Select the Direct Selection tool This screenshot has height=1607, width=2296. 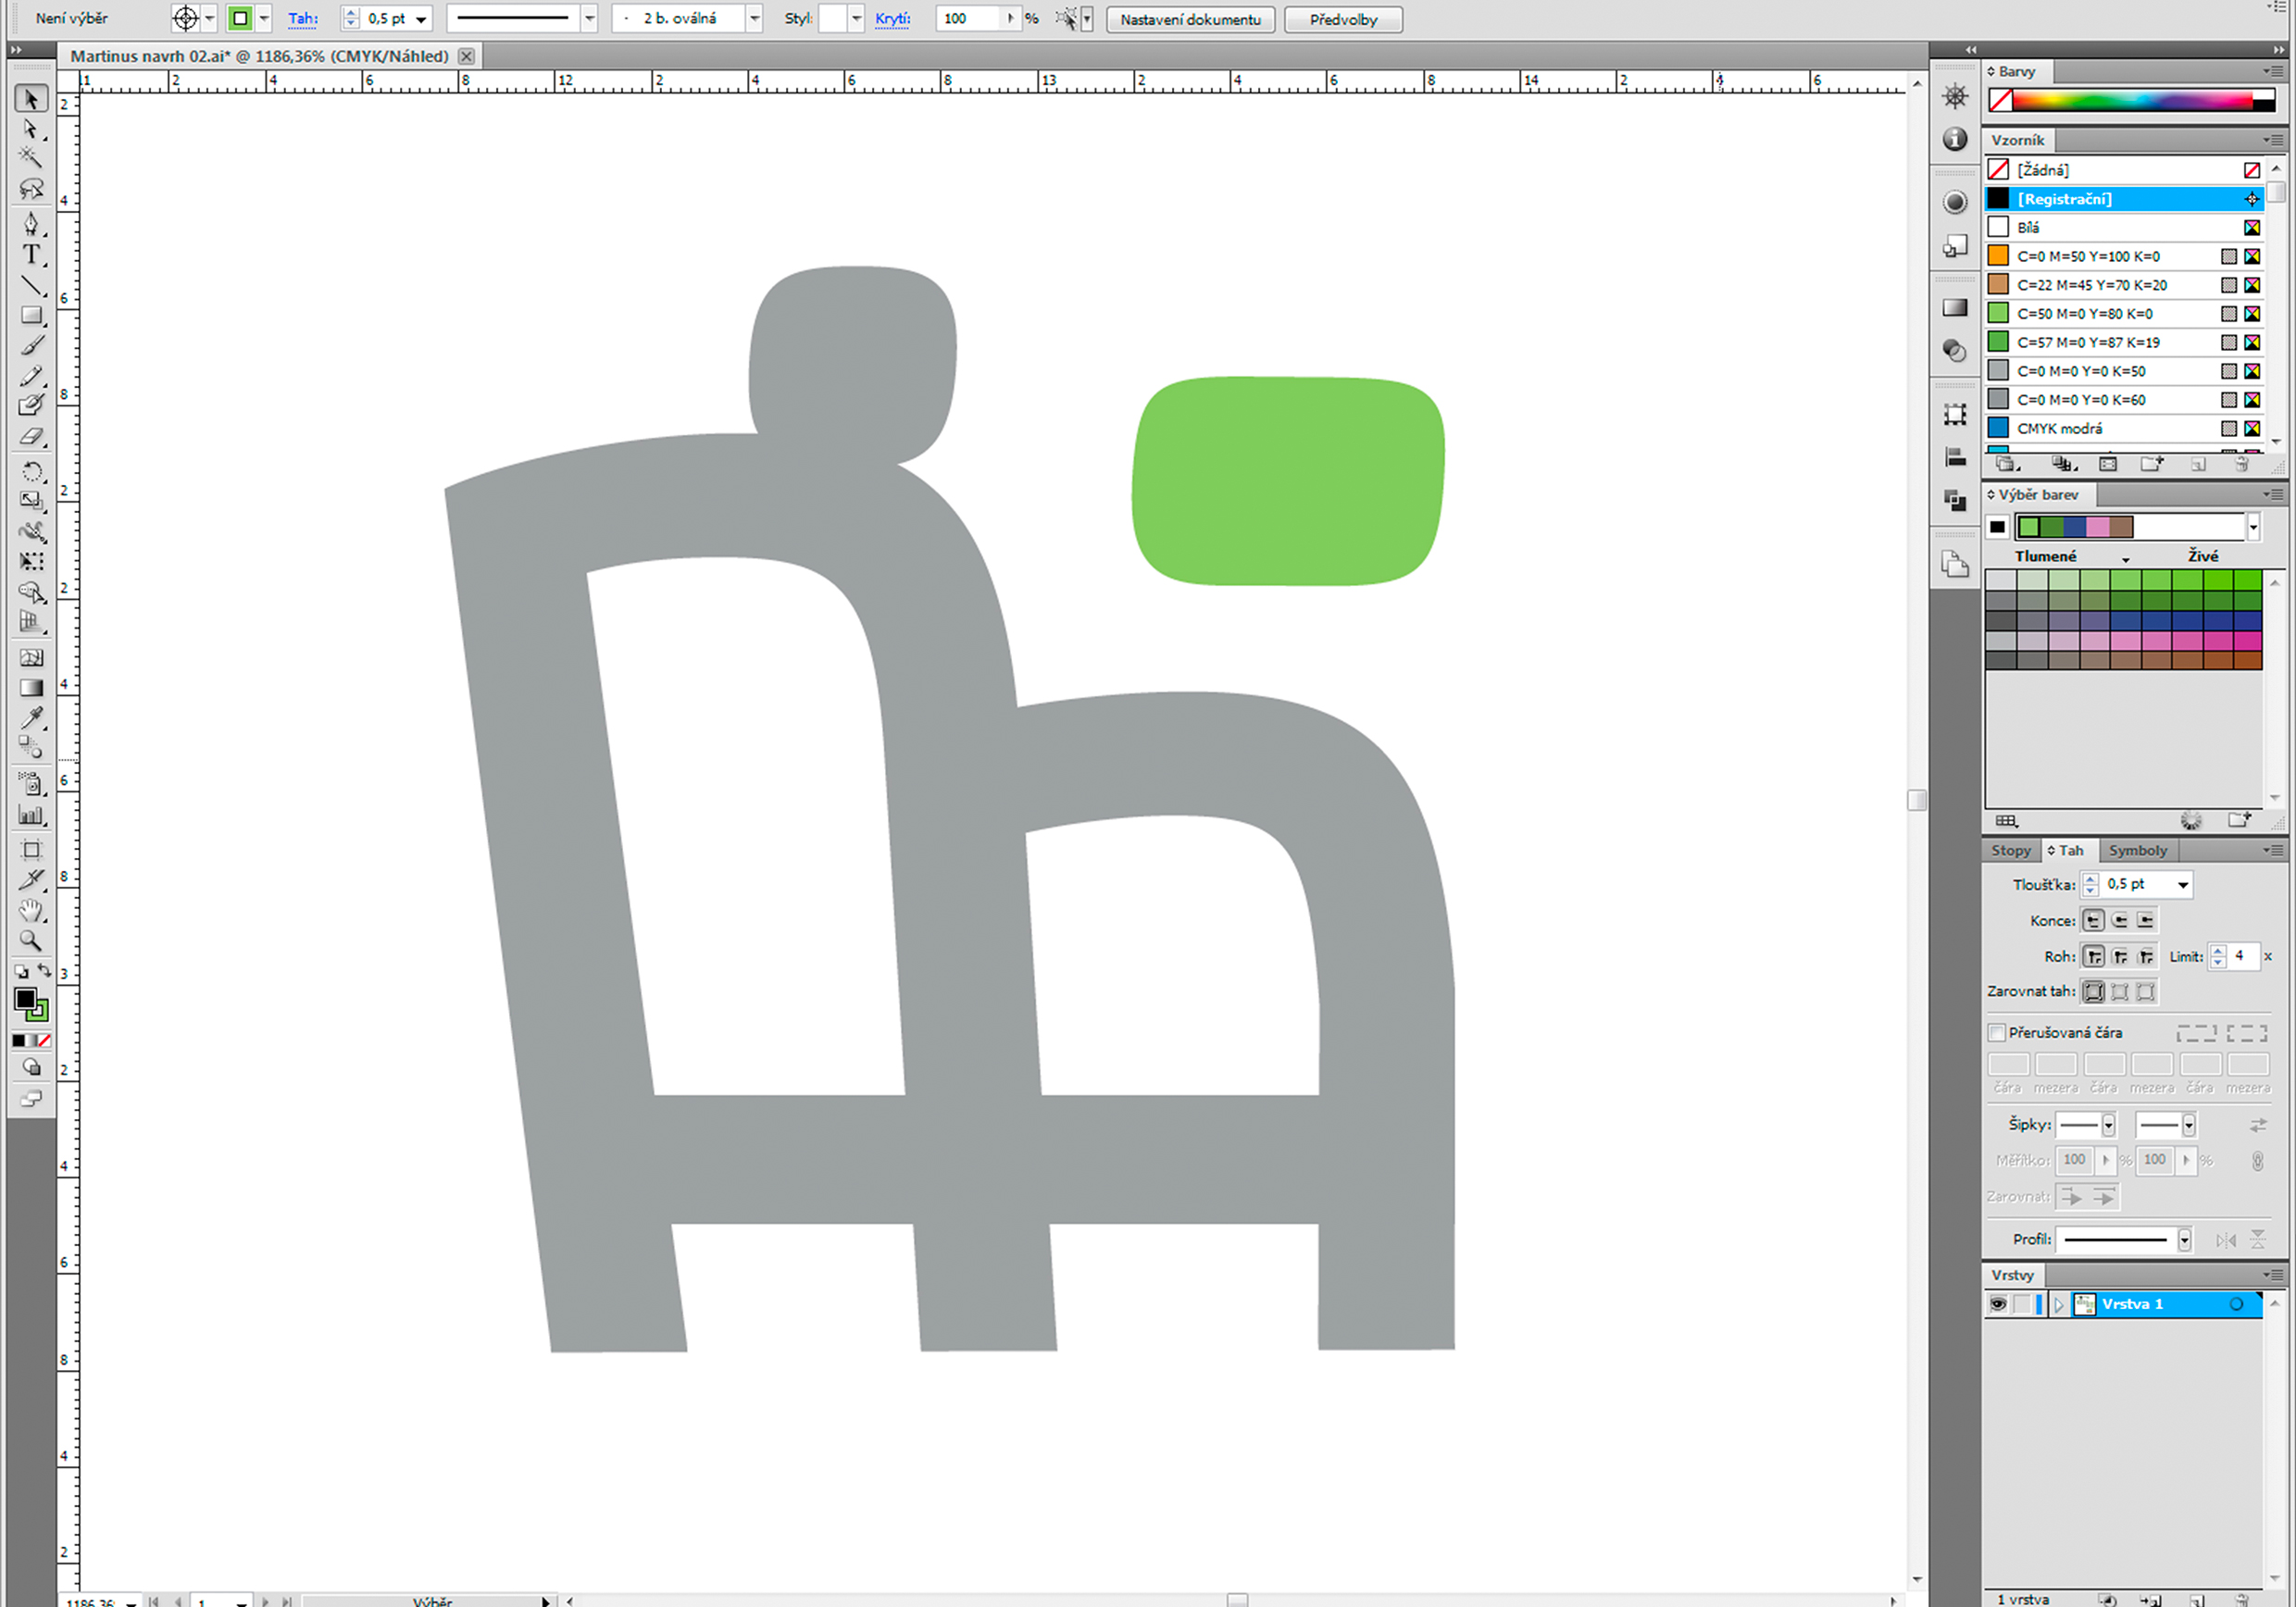(31, 129)
